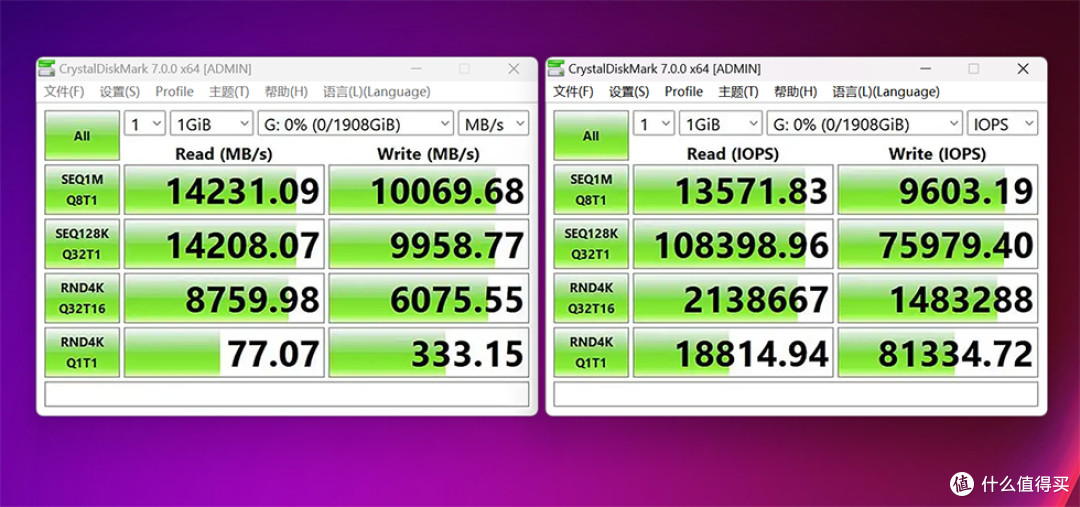Open 帮助(H) menu in left window

click(286, 92)
